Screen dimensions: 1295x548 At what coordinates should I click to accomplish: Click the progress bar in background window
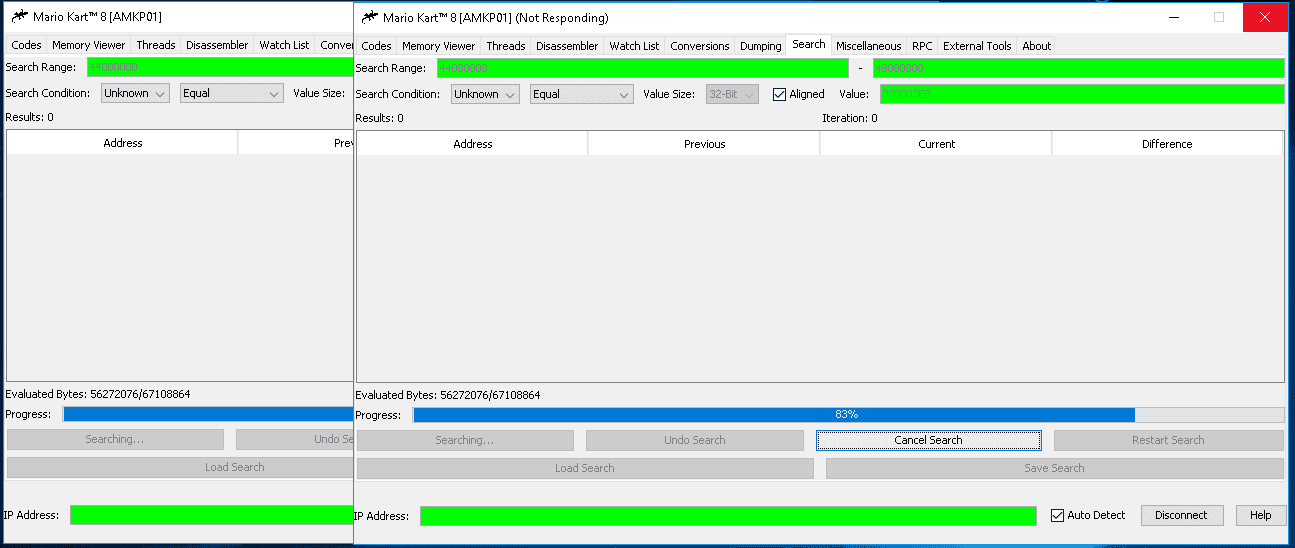208,413
